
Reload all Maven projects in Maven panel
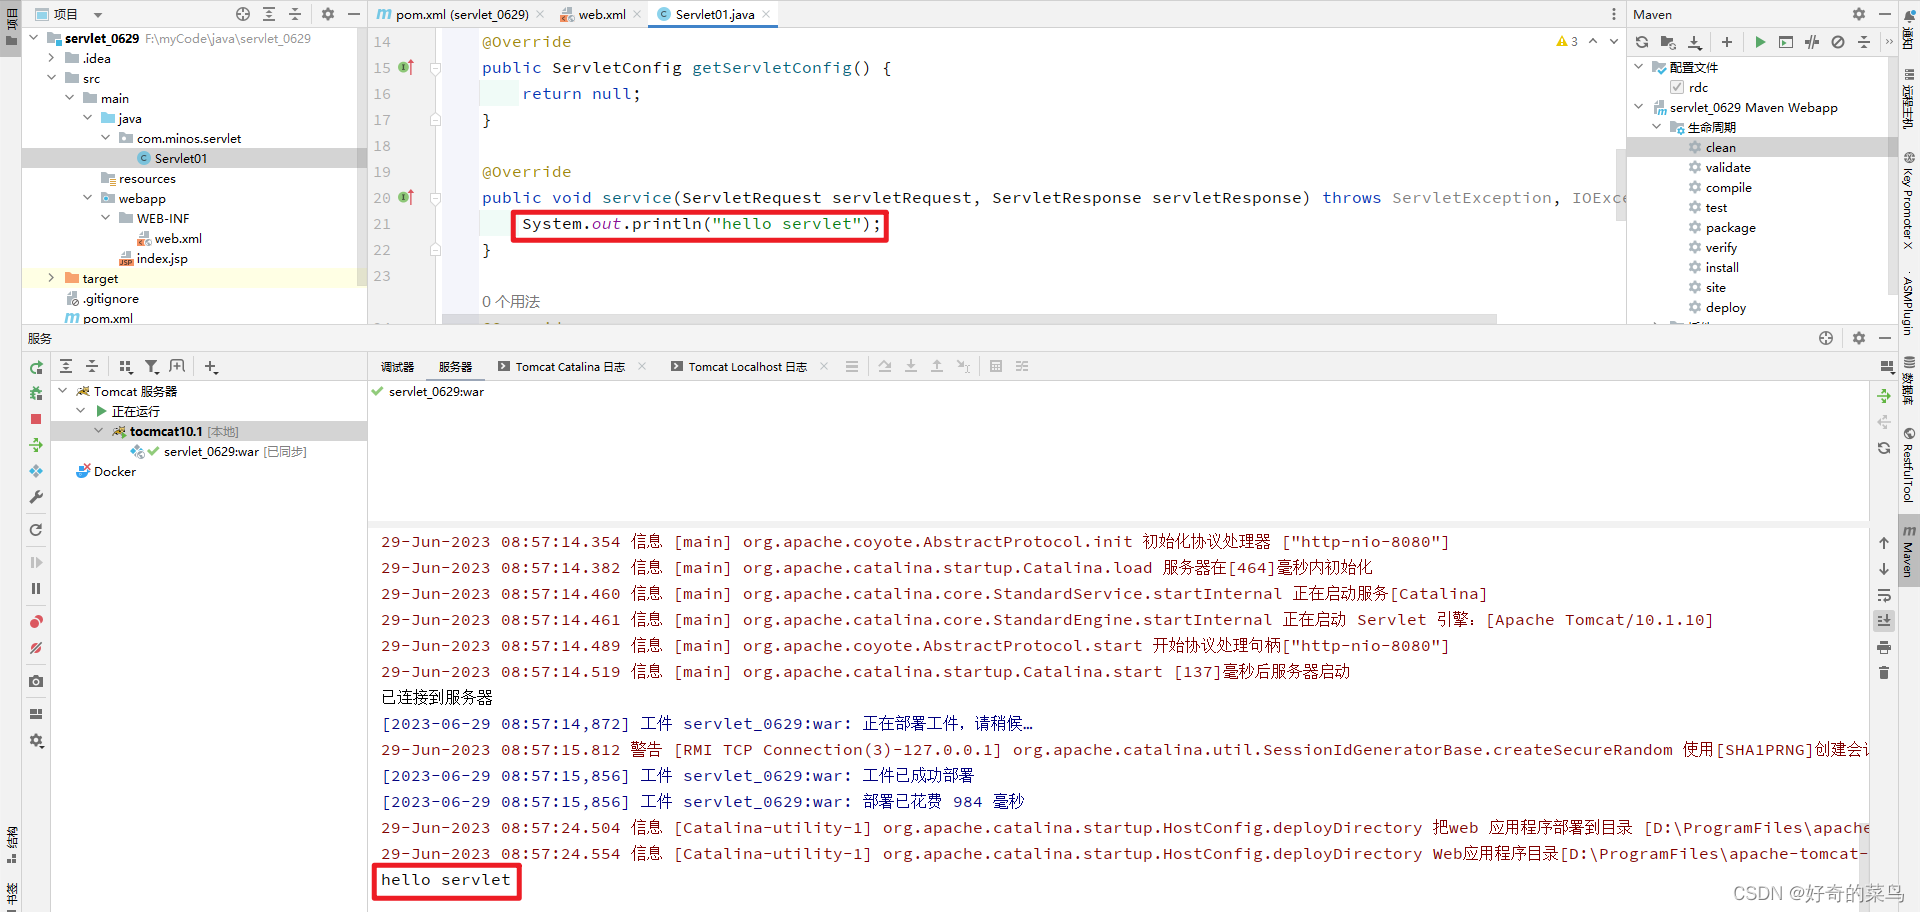tap(1641, 42)
